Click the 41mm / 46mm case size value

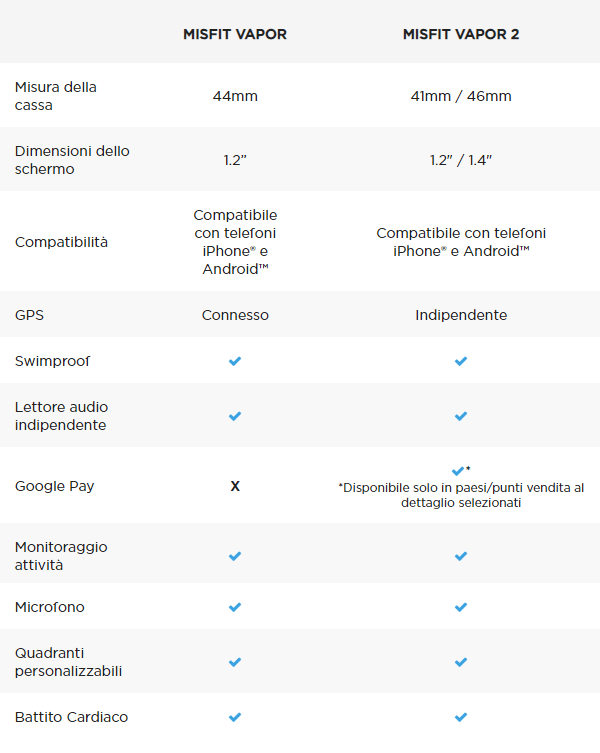click(x=461, y=97)
